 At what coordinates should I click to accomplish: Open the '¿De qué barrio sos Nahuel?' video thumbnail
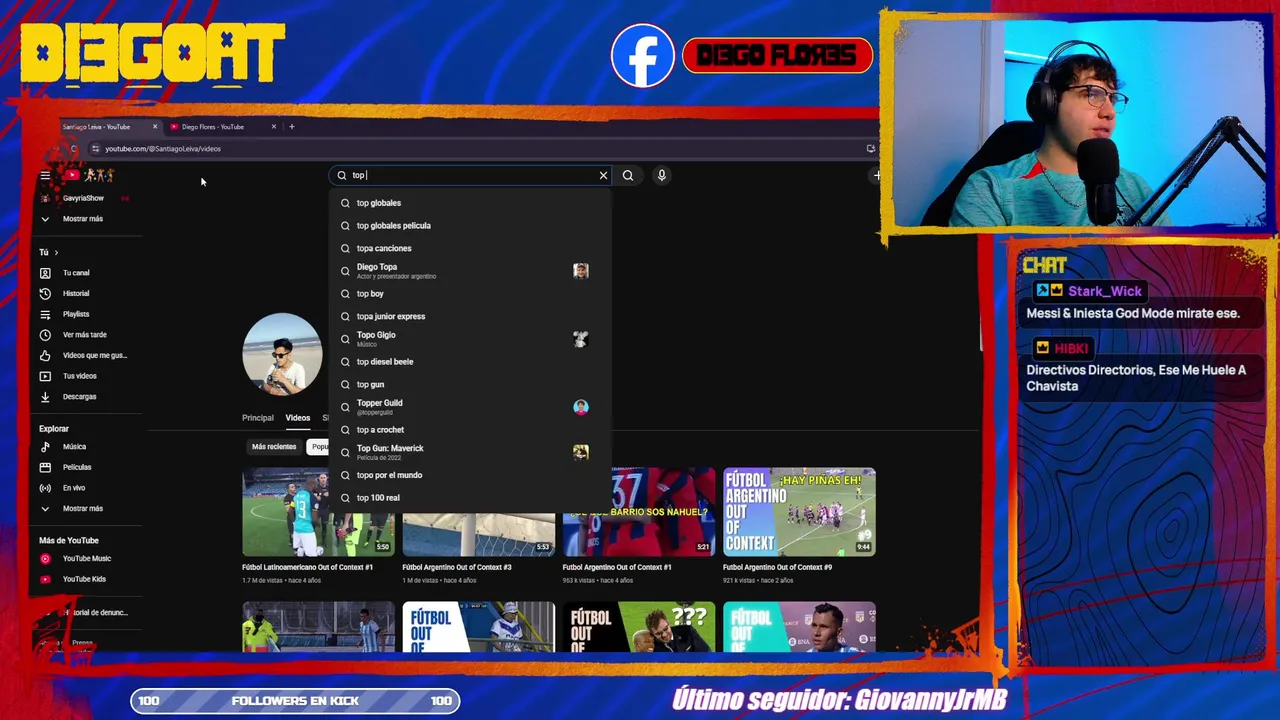click(639, 512)
